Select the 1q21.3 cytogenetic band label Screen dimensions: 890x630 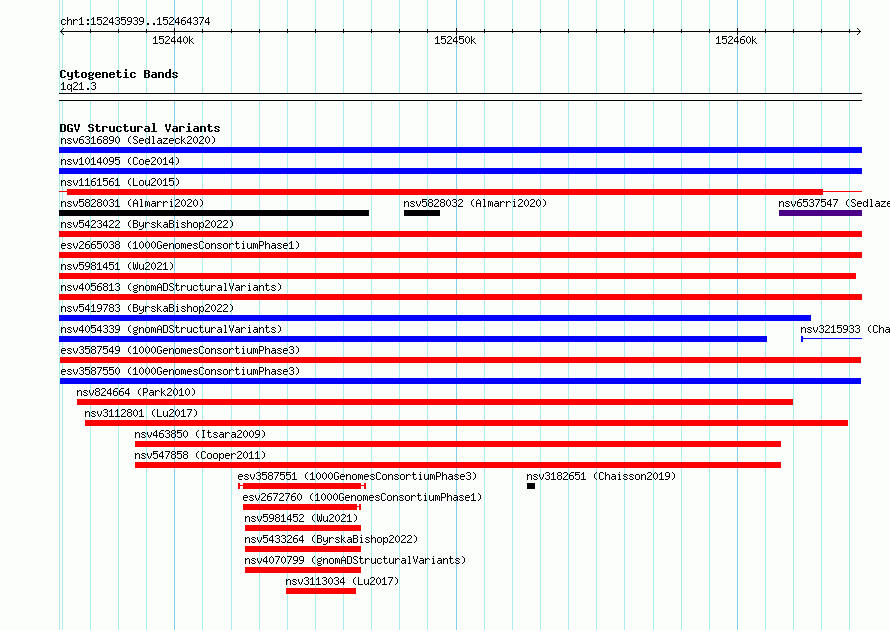coord(78,86)
